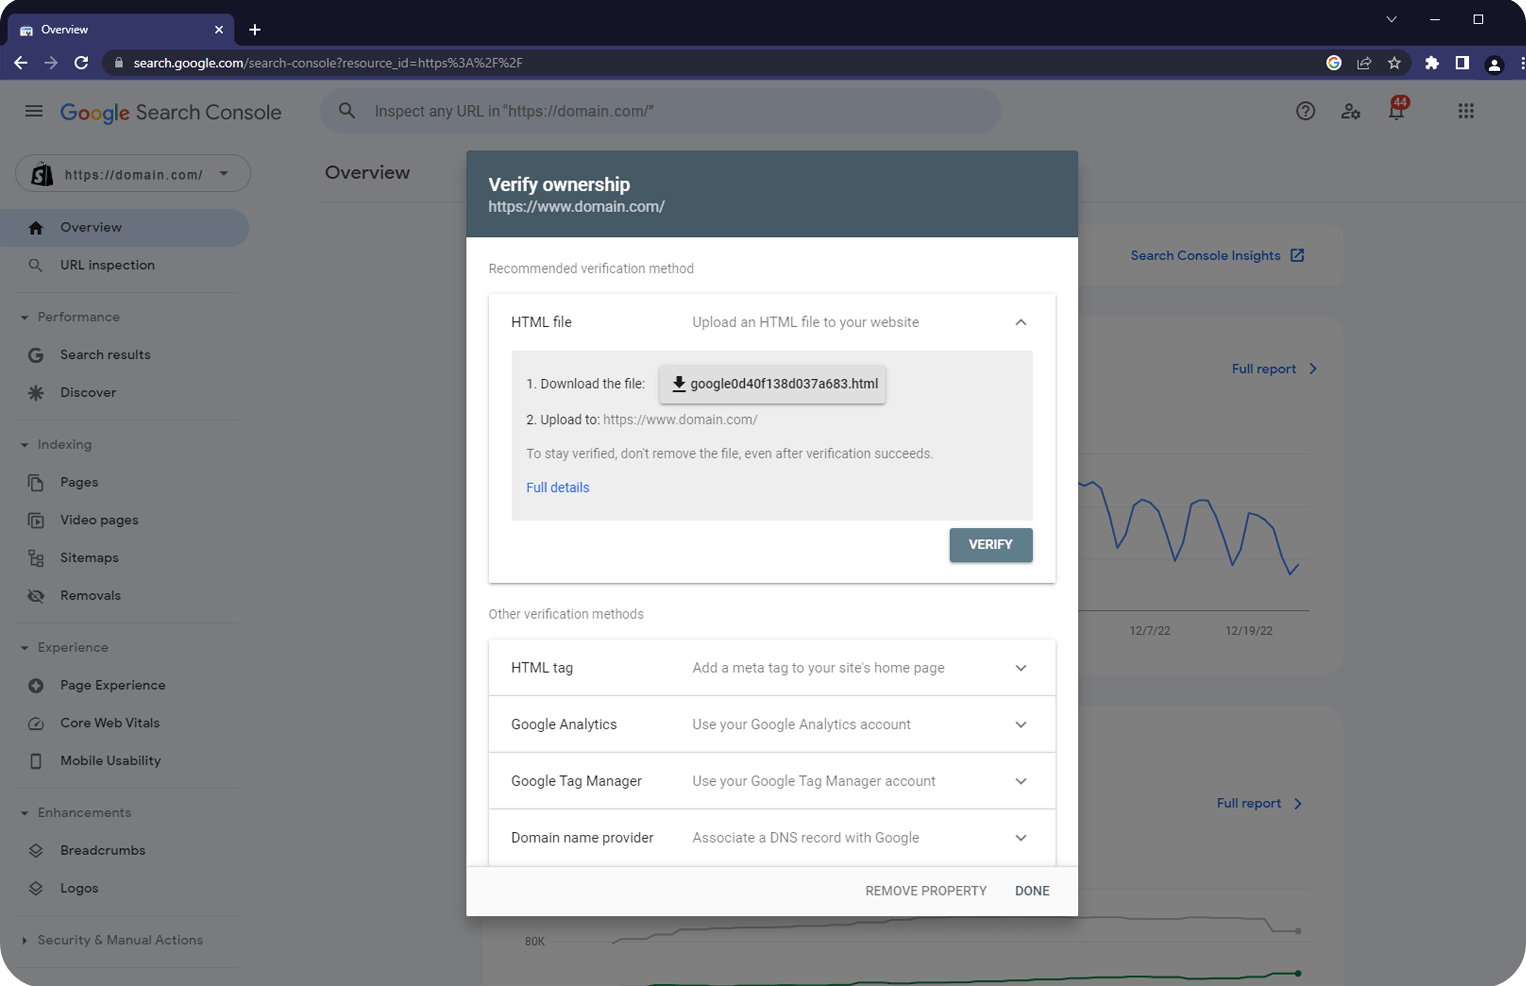Click the Mobile Usability phone icon

tap(36, 761)
